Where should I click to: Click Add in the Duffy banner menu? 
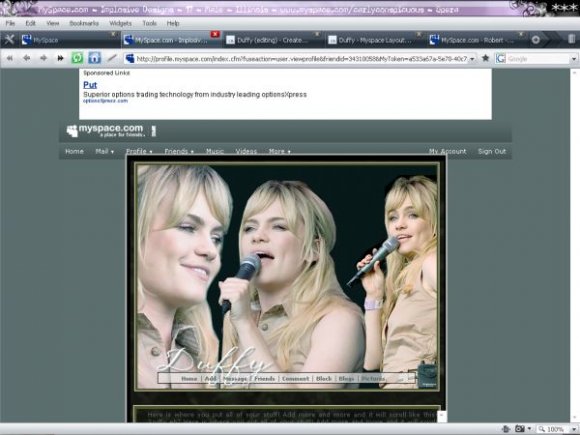click(210, 378)
